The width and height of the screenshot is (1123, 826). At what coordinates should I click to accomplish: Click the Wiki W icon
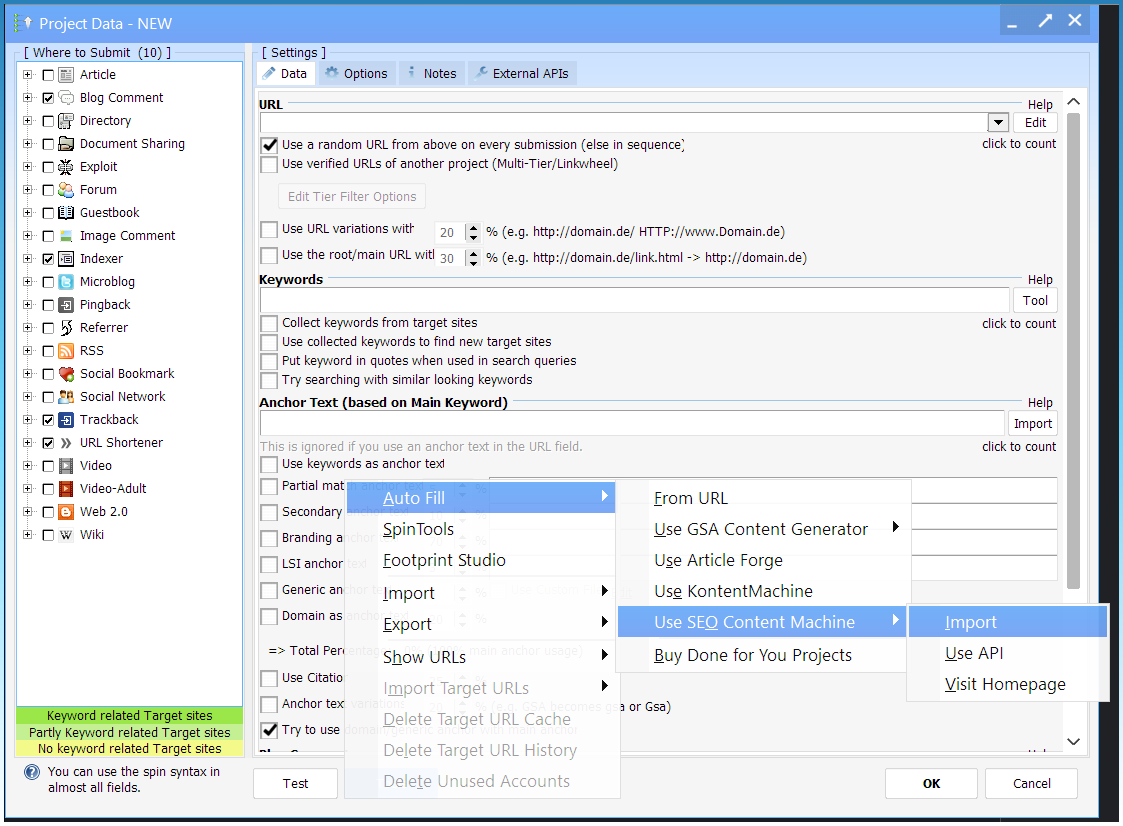(x=66, y=535)
